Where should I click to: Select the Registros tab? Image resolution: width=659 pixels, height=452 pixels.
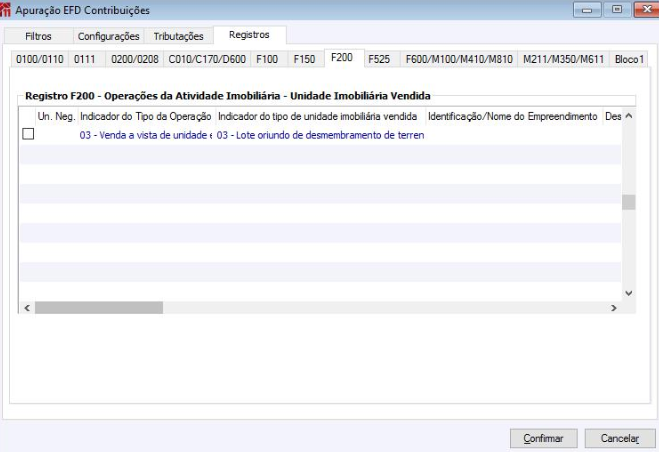(x=250, y=35)
